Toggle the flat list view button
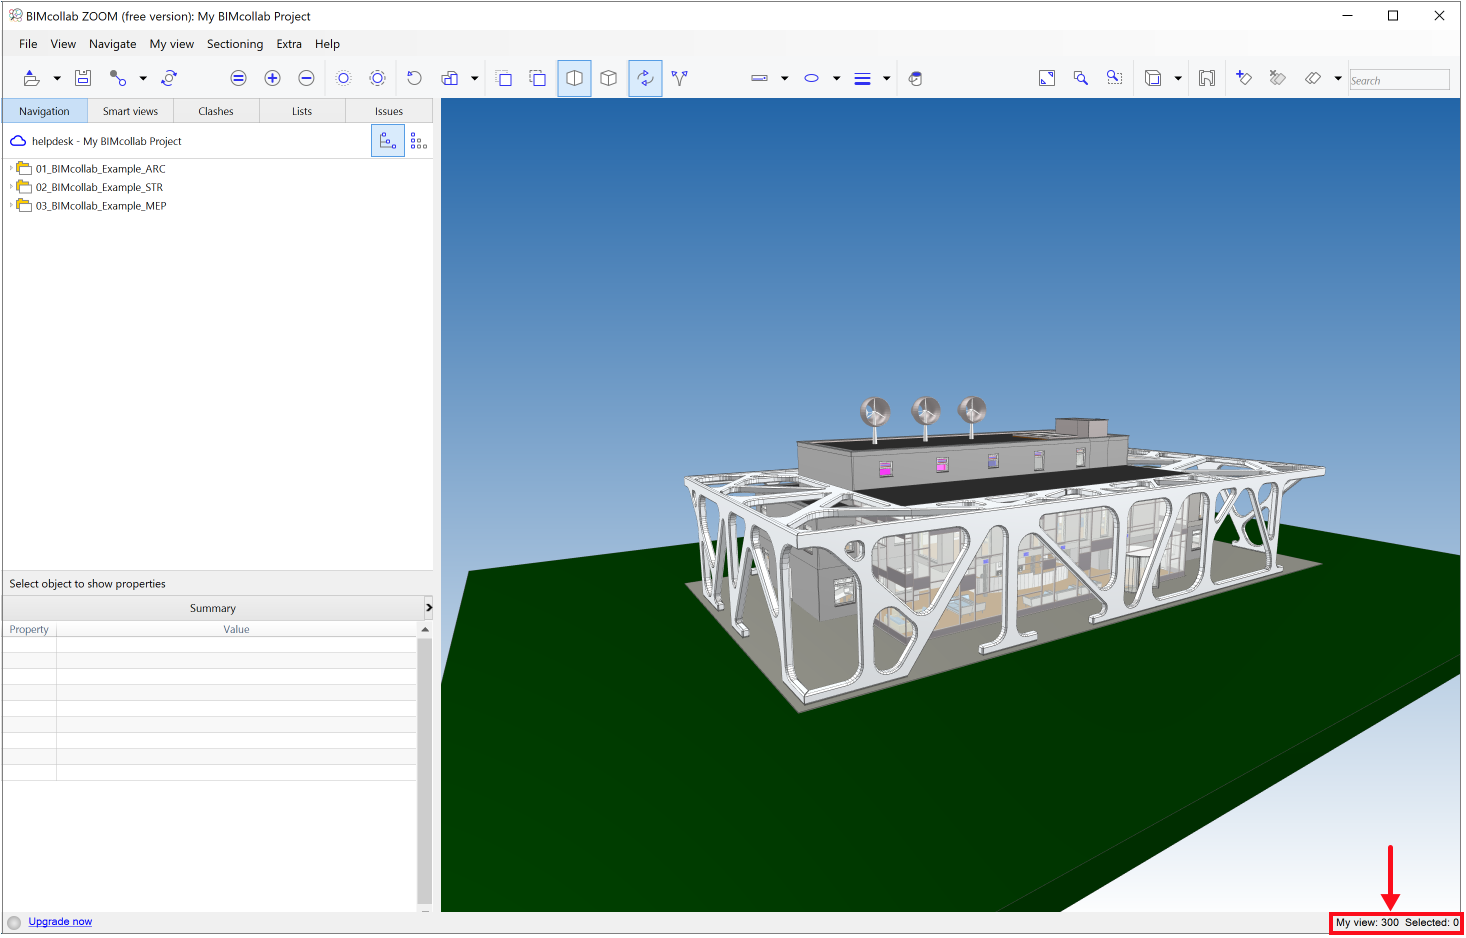This screenshot has height=938, width=1466. pyautogui.click(x=419, y=141)
